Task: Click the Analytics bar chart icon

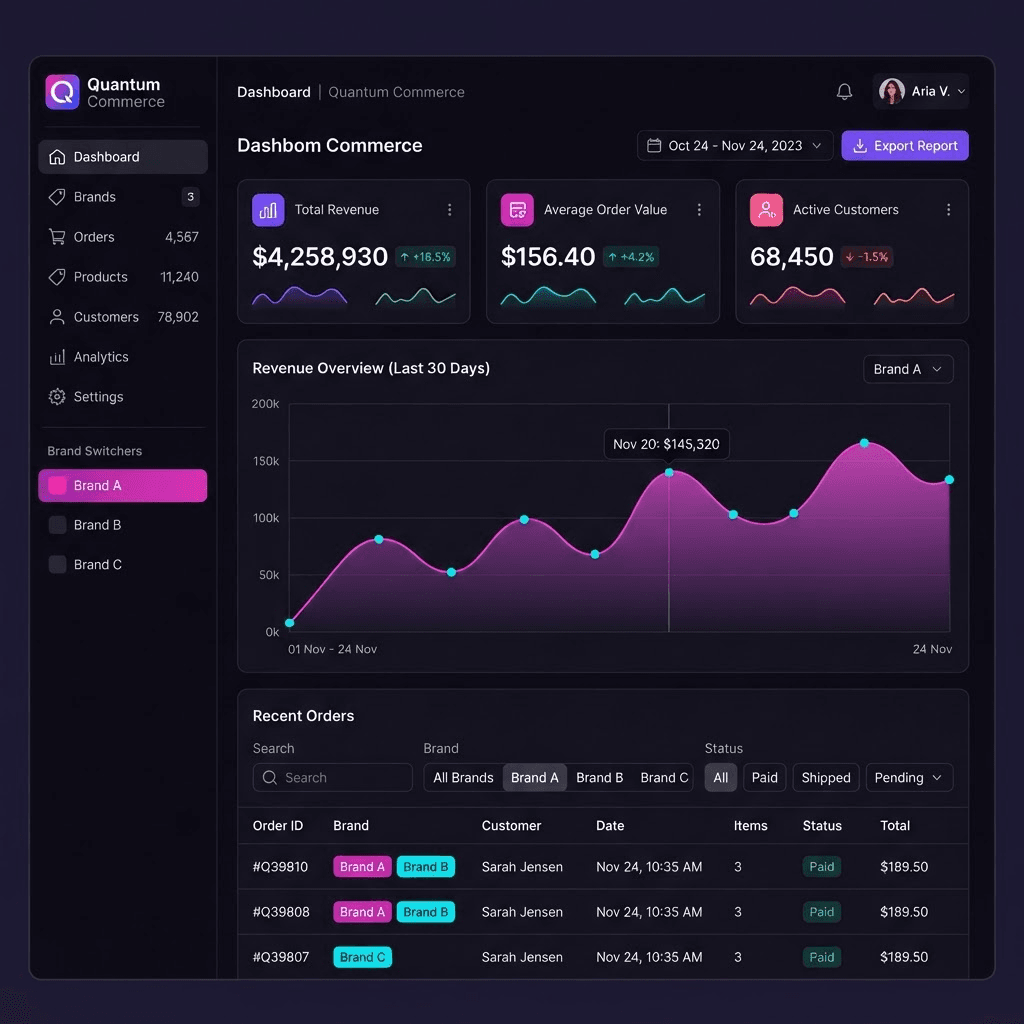Action: (x=57, y=357)
